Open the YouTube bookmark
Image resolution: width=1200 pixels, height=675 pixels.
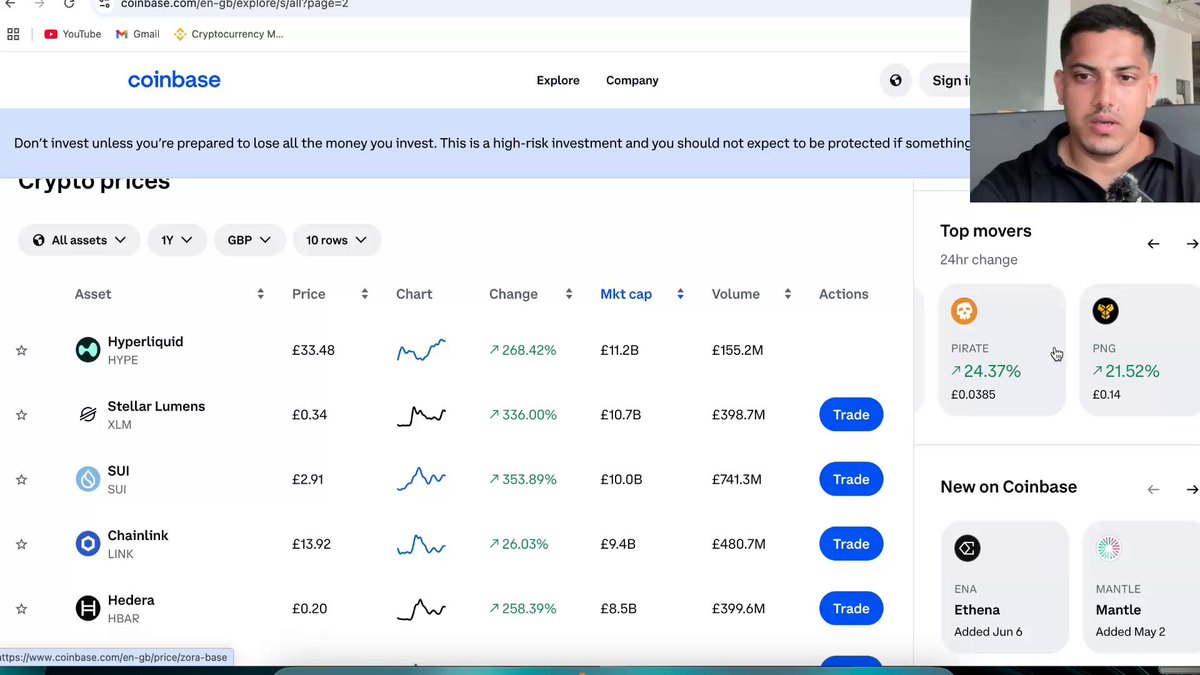73,34
